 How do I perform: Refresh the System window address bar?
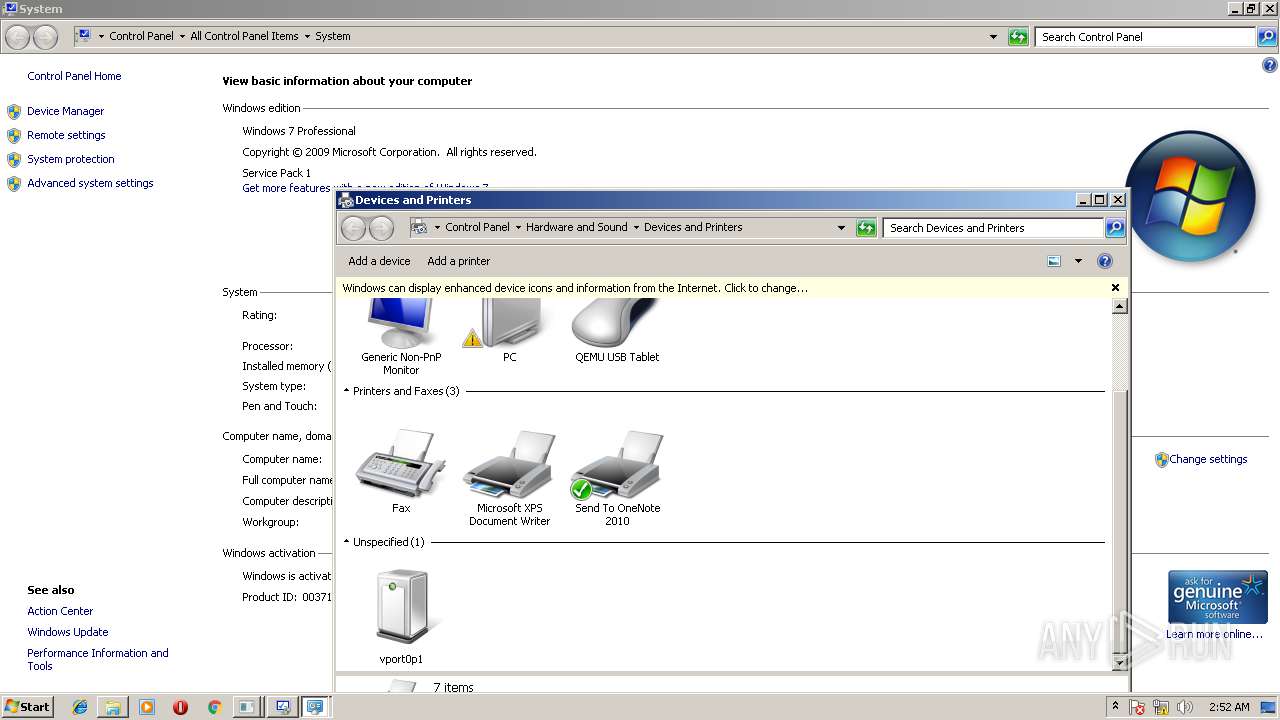point(1018,37)
